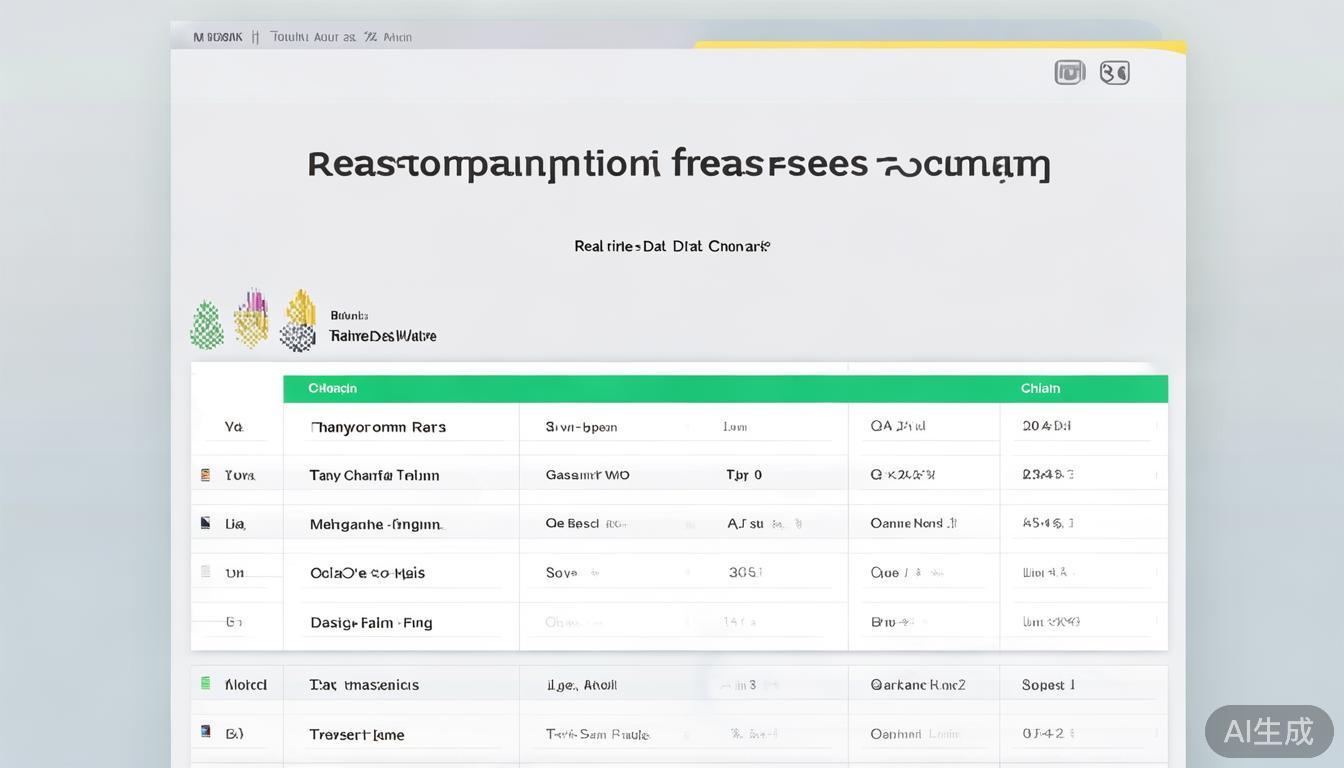Image resolution: width=1344 pixels, height=768 pixels.
Task: Click the 'Real time Dat Chonark' link
Action: pyautogui.click(x=670, y=244)
